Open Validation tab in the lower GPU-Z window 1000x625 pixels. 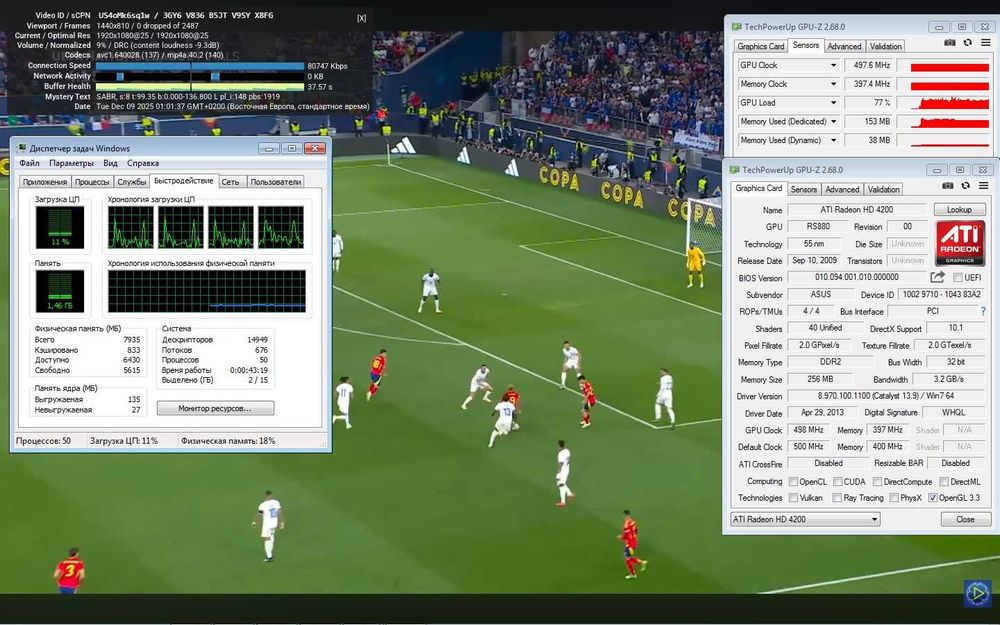pos(883,189)
